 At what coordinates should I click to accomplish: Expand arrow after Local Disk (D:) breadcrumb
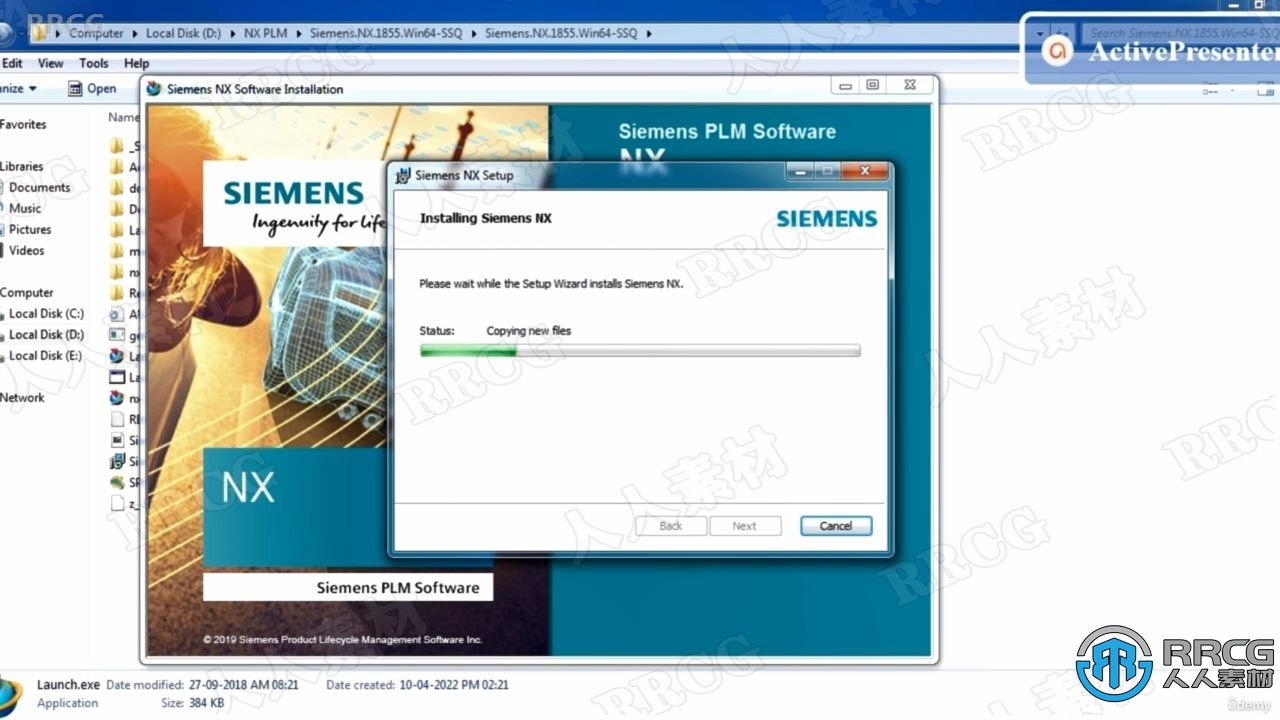click(232, 33)
